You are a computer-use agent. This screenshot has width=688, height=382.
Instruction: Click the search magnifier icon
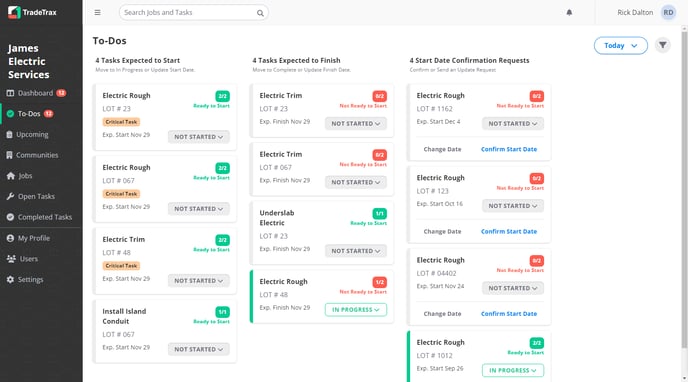pyautogui.click(x=260, y=13)
